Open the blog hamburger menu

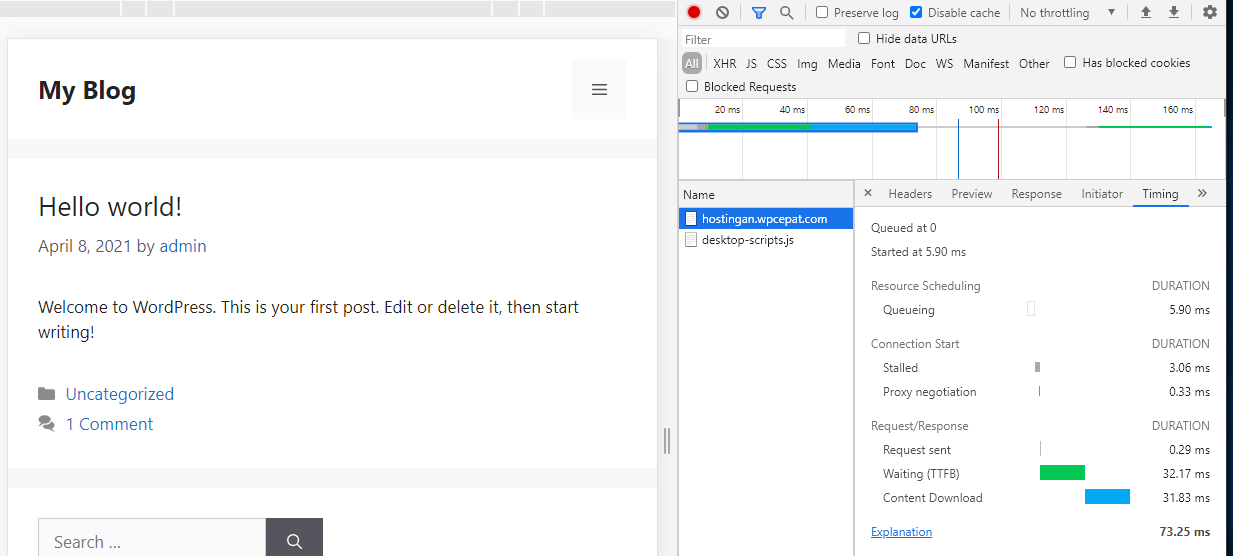point(599,90)
